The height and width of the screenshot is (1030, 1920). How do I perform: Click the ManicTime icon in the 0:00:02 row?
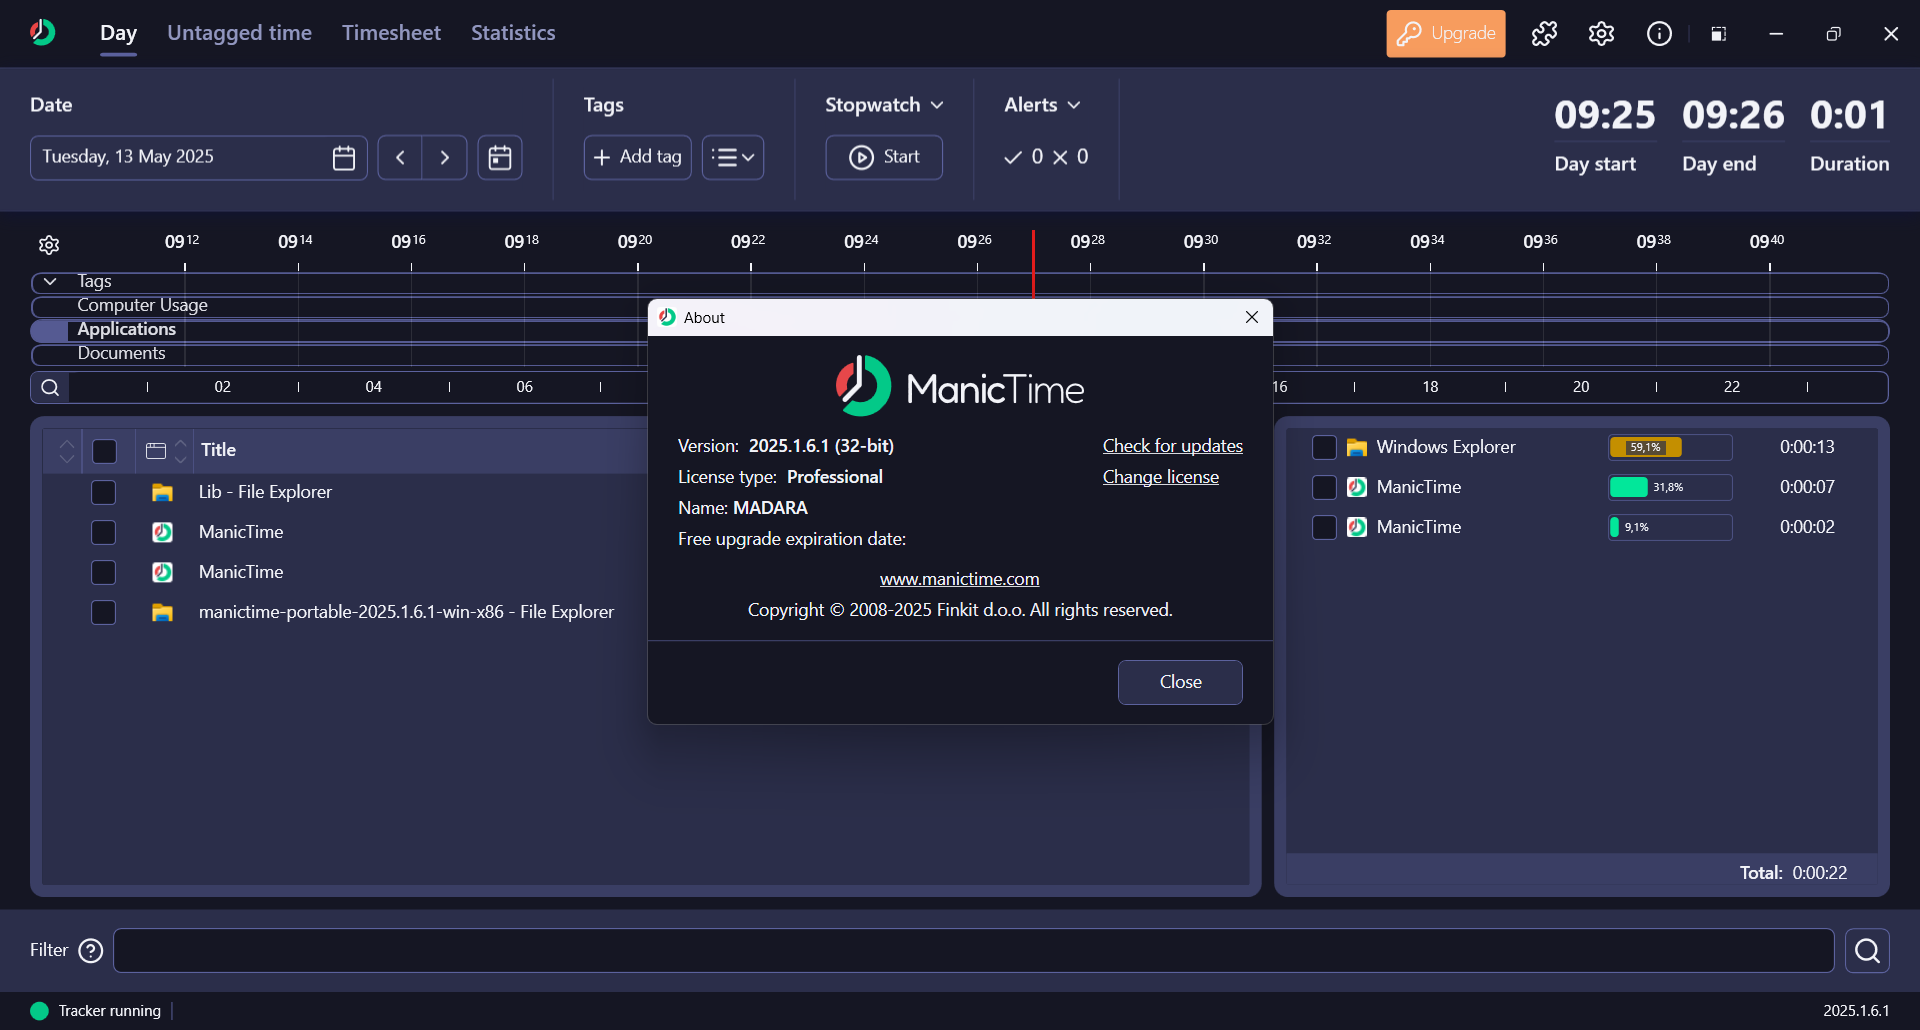pos(1357,527)
